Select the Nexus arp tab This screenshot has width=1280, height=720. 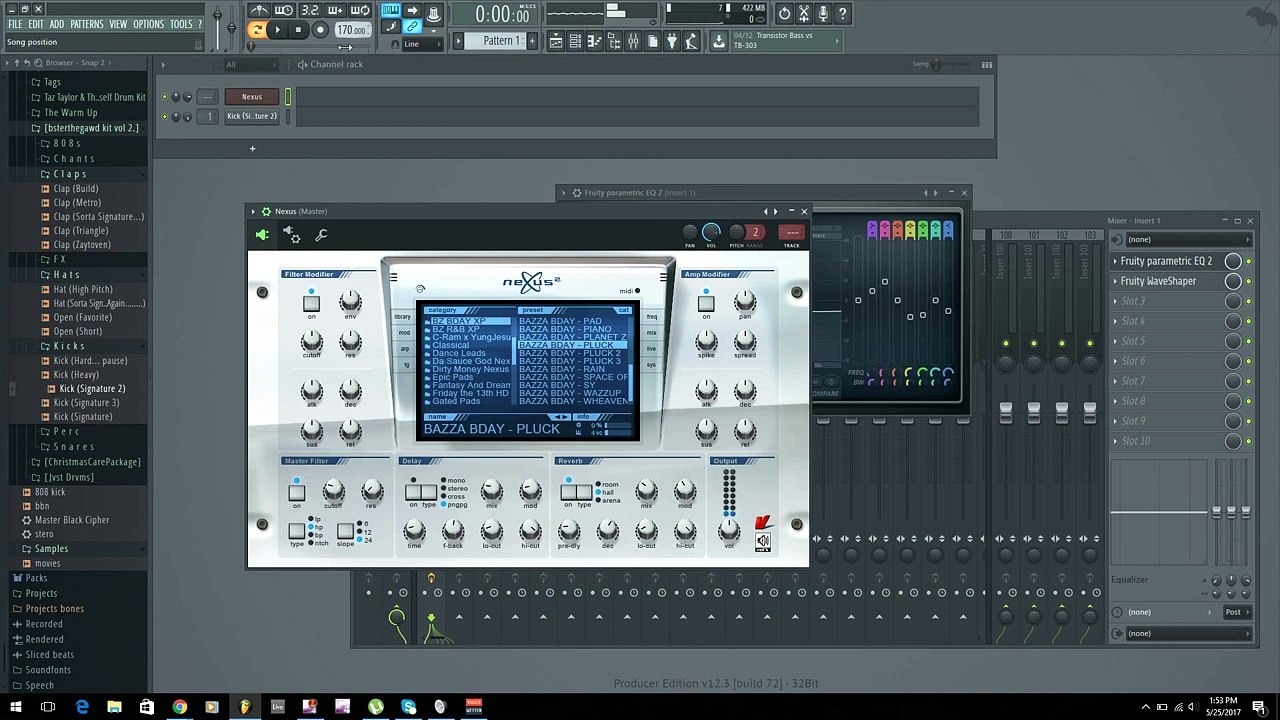click(405, 349)
